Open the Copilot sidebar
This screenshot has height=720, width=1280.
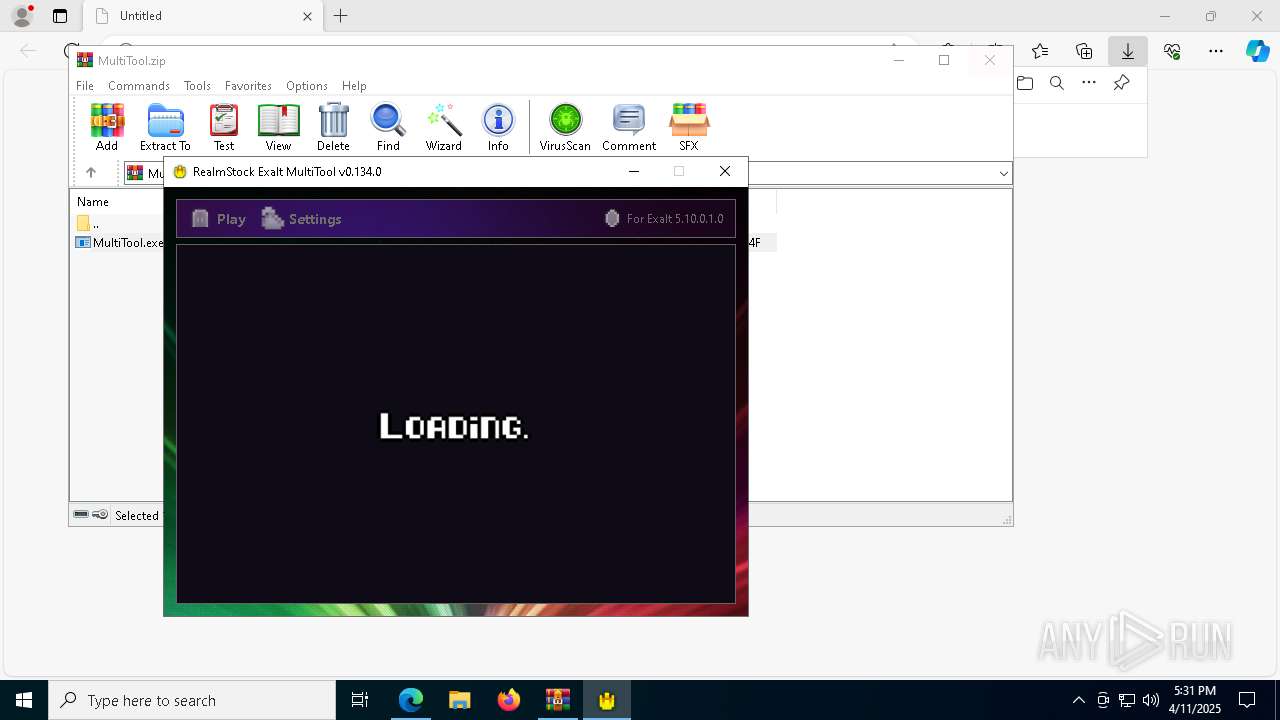(x=1257, y=51)
